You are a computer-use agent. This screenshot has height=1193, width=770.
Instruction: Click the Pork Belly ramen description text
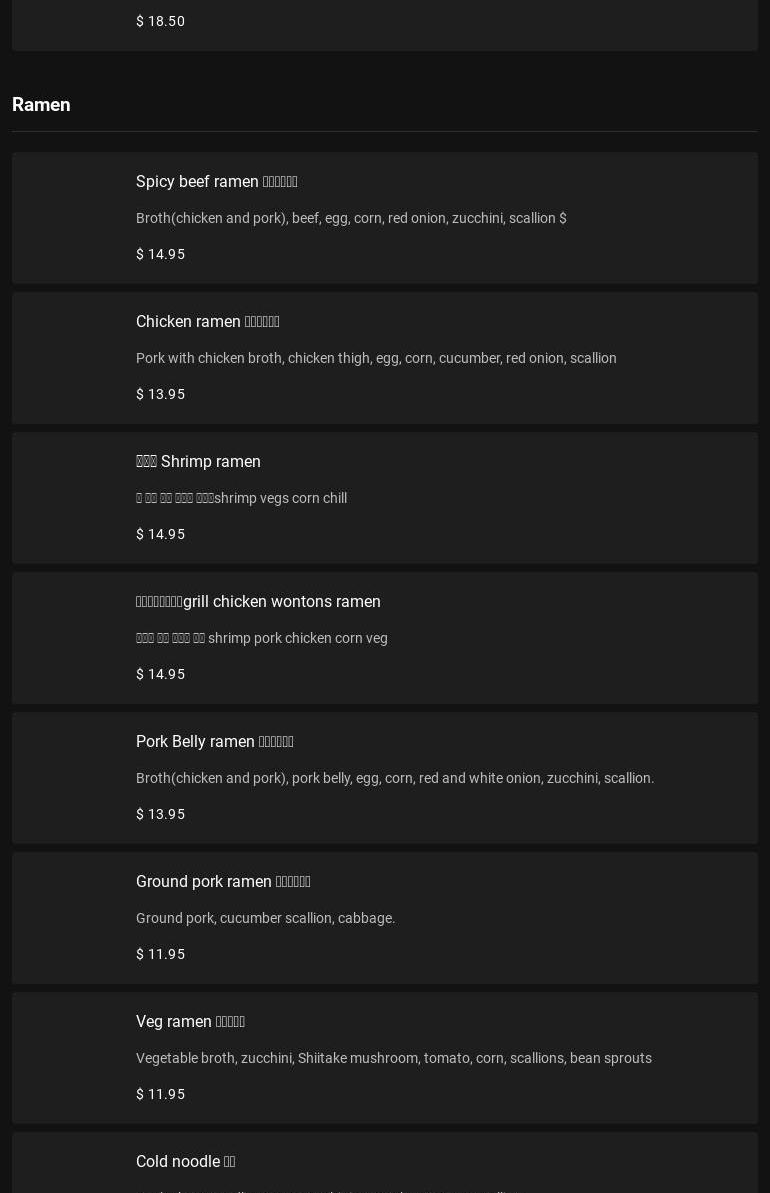[x=395, y=778]
